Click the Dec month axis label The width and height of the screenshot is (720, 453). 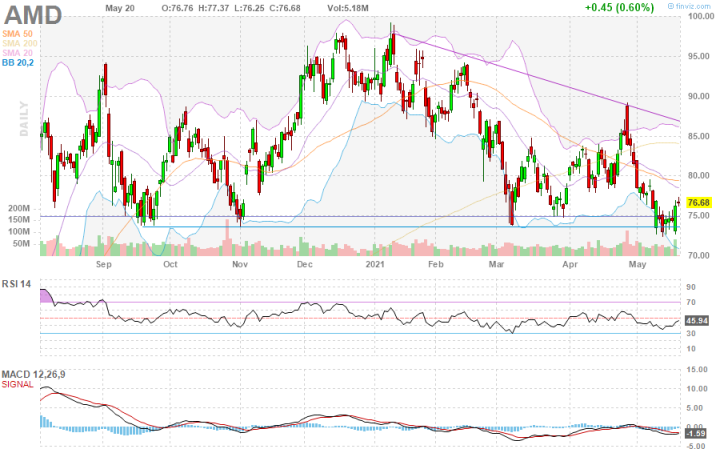[x=305, y=264]
